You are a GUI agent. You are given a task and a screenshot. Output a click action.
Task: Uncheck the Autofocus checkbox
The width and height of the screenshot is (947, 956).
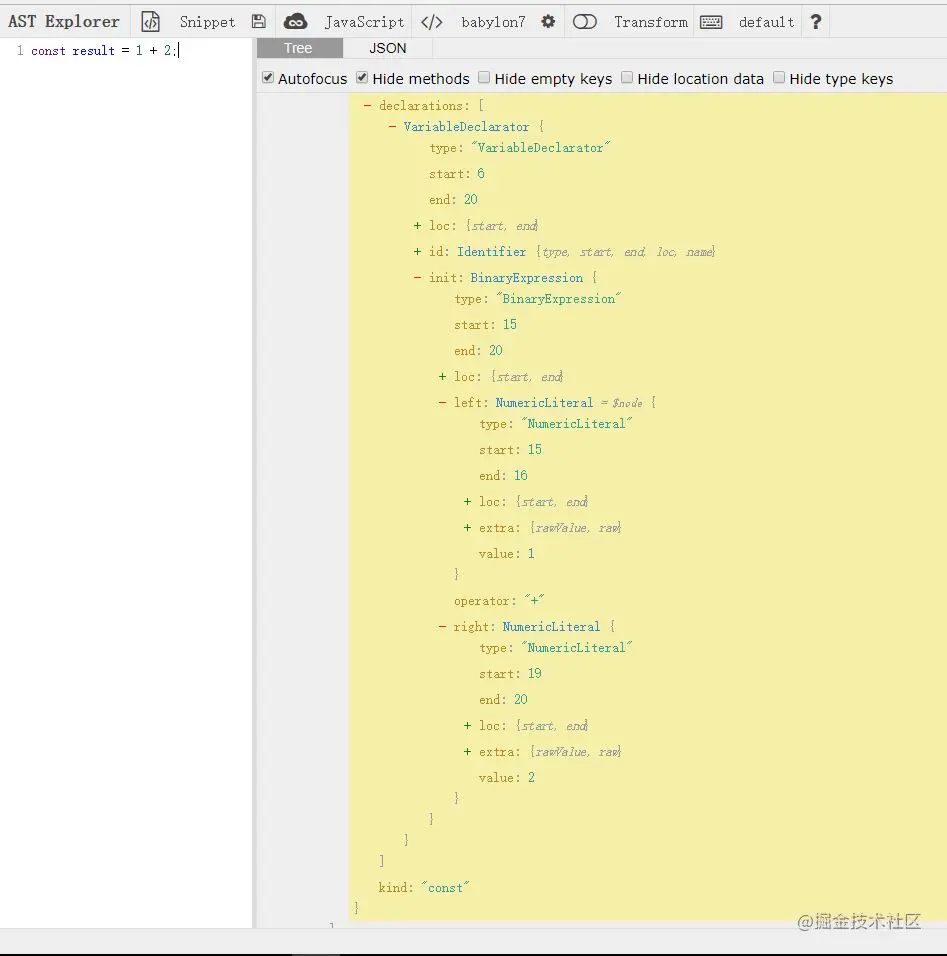[268, 77]
